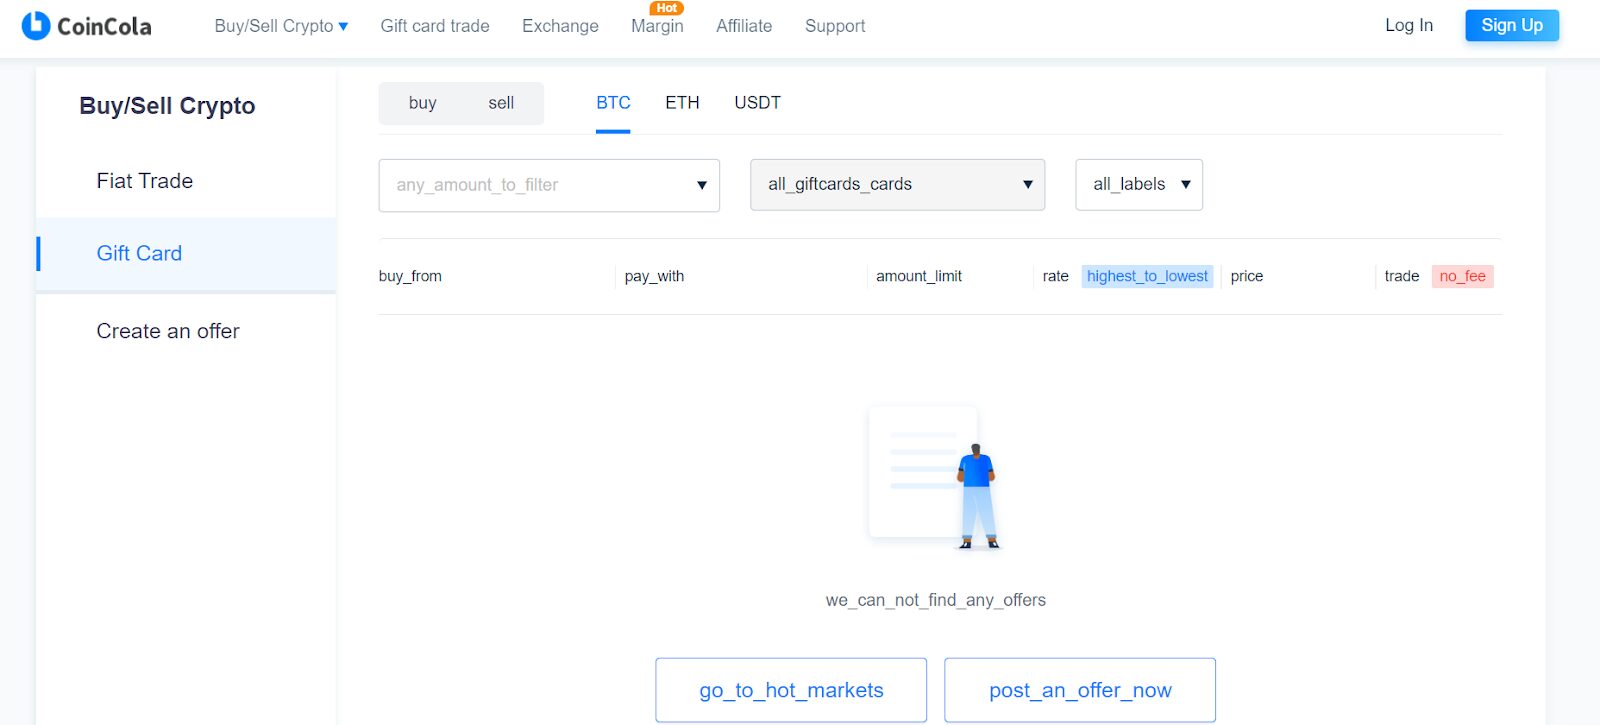Click the go_to_hot_markets button

[791, 690]
